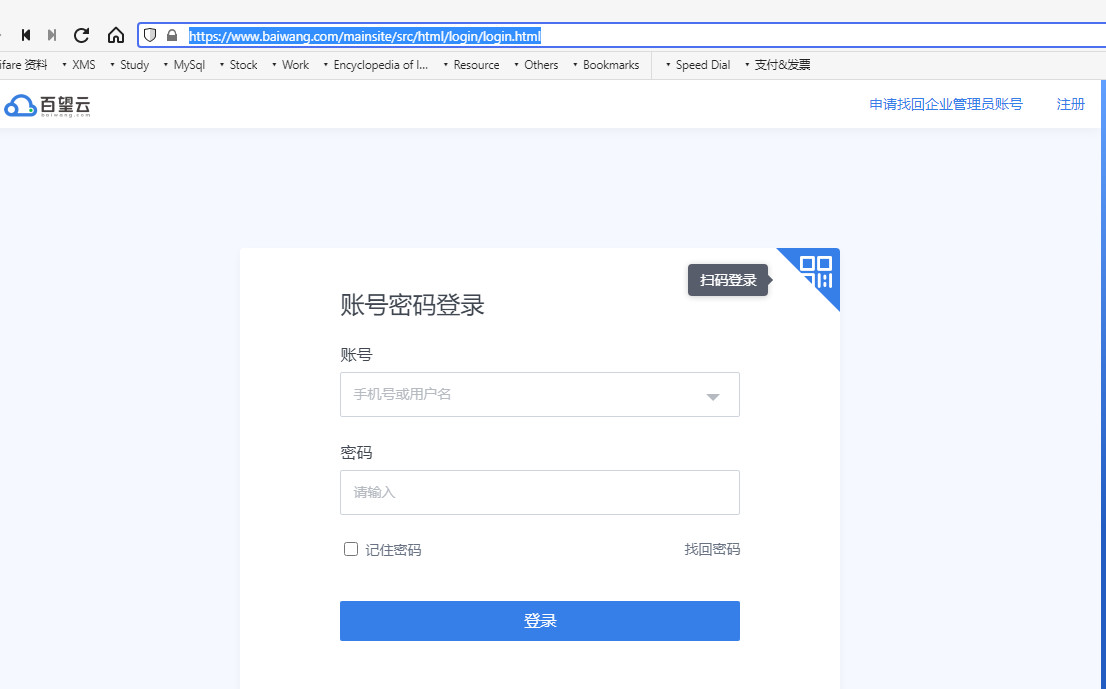
Task: Click the page's vertical scrollbar
Action: (1102, 300)
